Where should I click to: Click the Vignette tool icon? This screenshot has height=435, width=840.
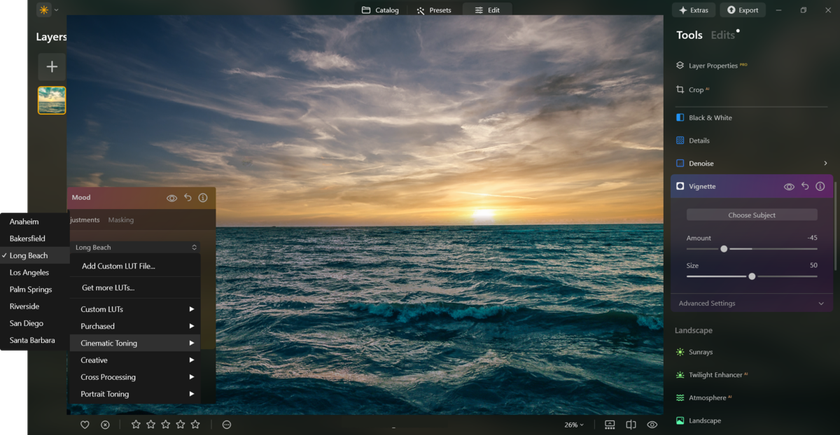pos(680,186)
